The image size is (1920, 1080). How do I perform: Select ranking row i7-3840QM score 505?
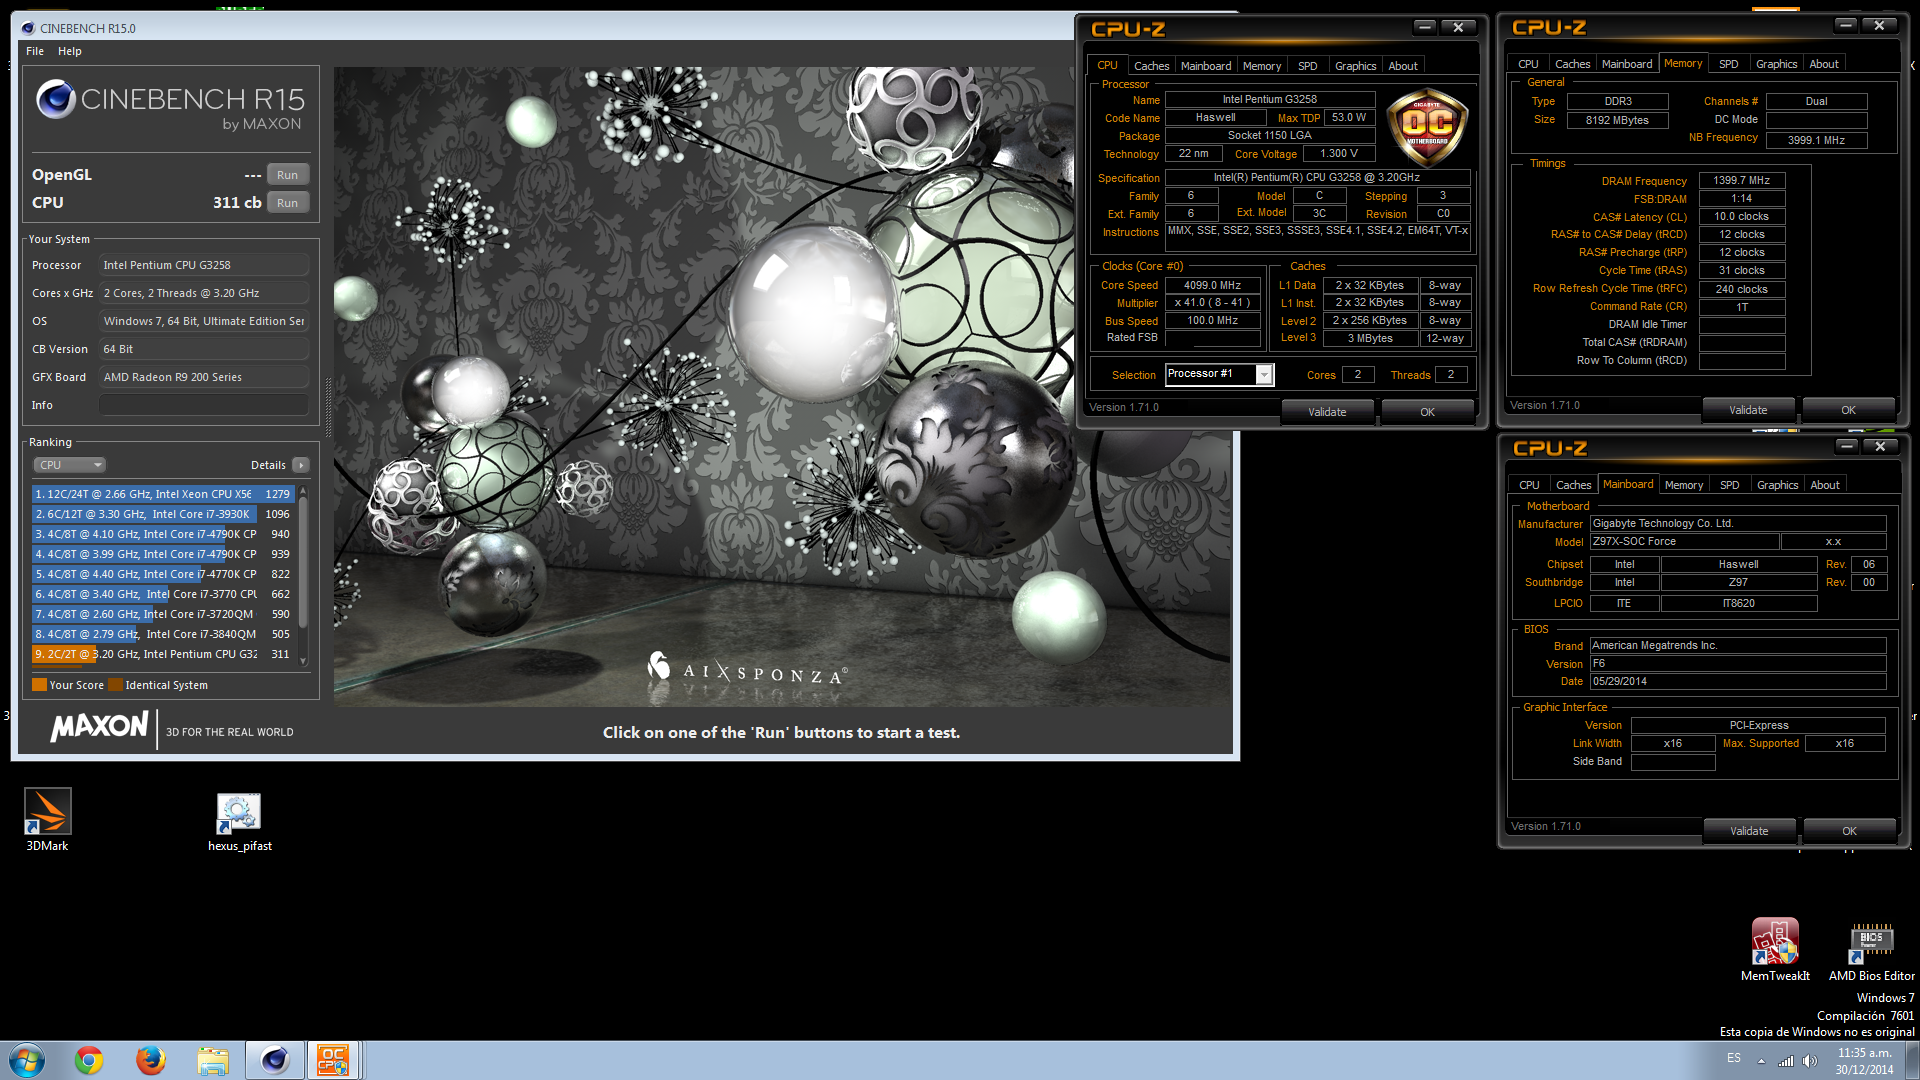click(x=164, y=634)
